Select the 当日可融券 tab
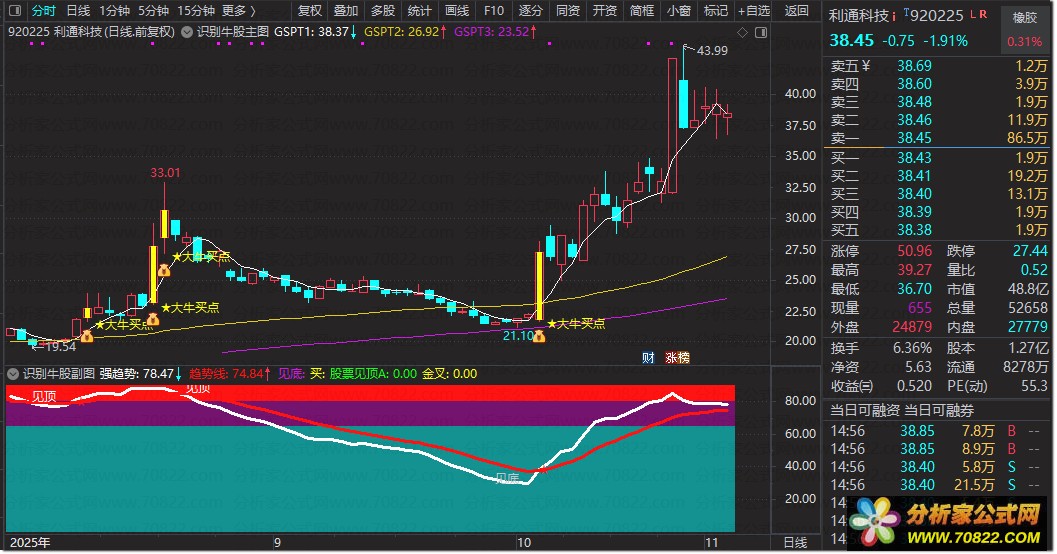The image size is (1057, 554). (939, 410)
